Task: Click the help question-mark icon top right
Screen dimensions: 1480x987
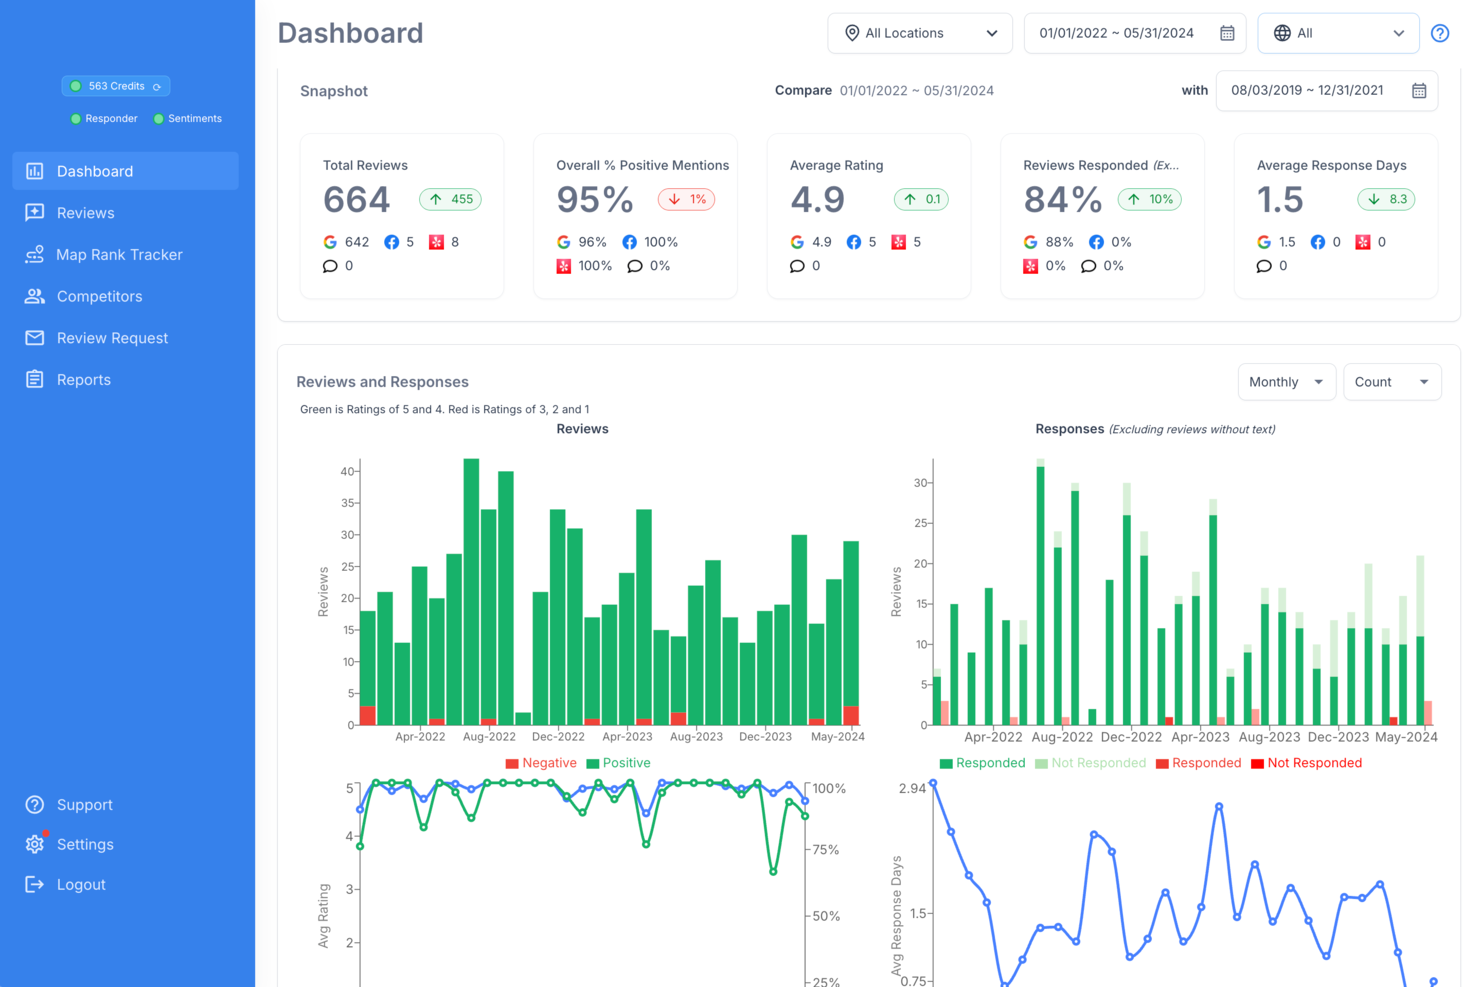Action: (x=1440, y=33)
